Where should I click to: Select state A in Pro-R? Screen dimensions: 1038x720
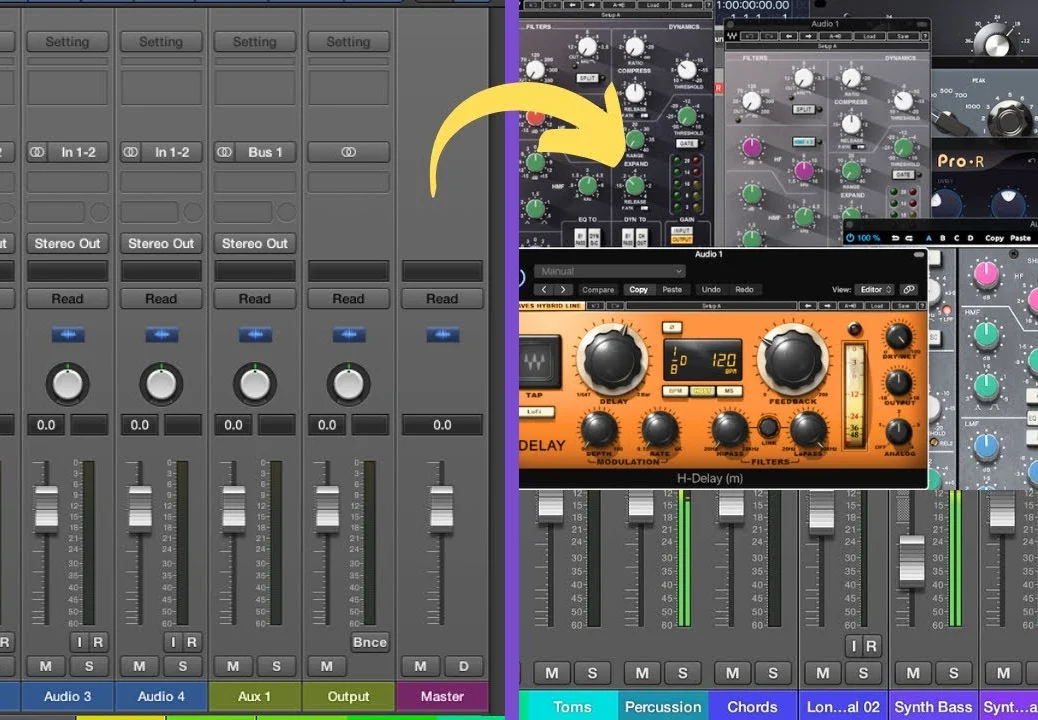point(928,238)
